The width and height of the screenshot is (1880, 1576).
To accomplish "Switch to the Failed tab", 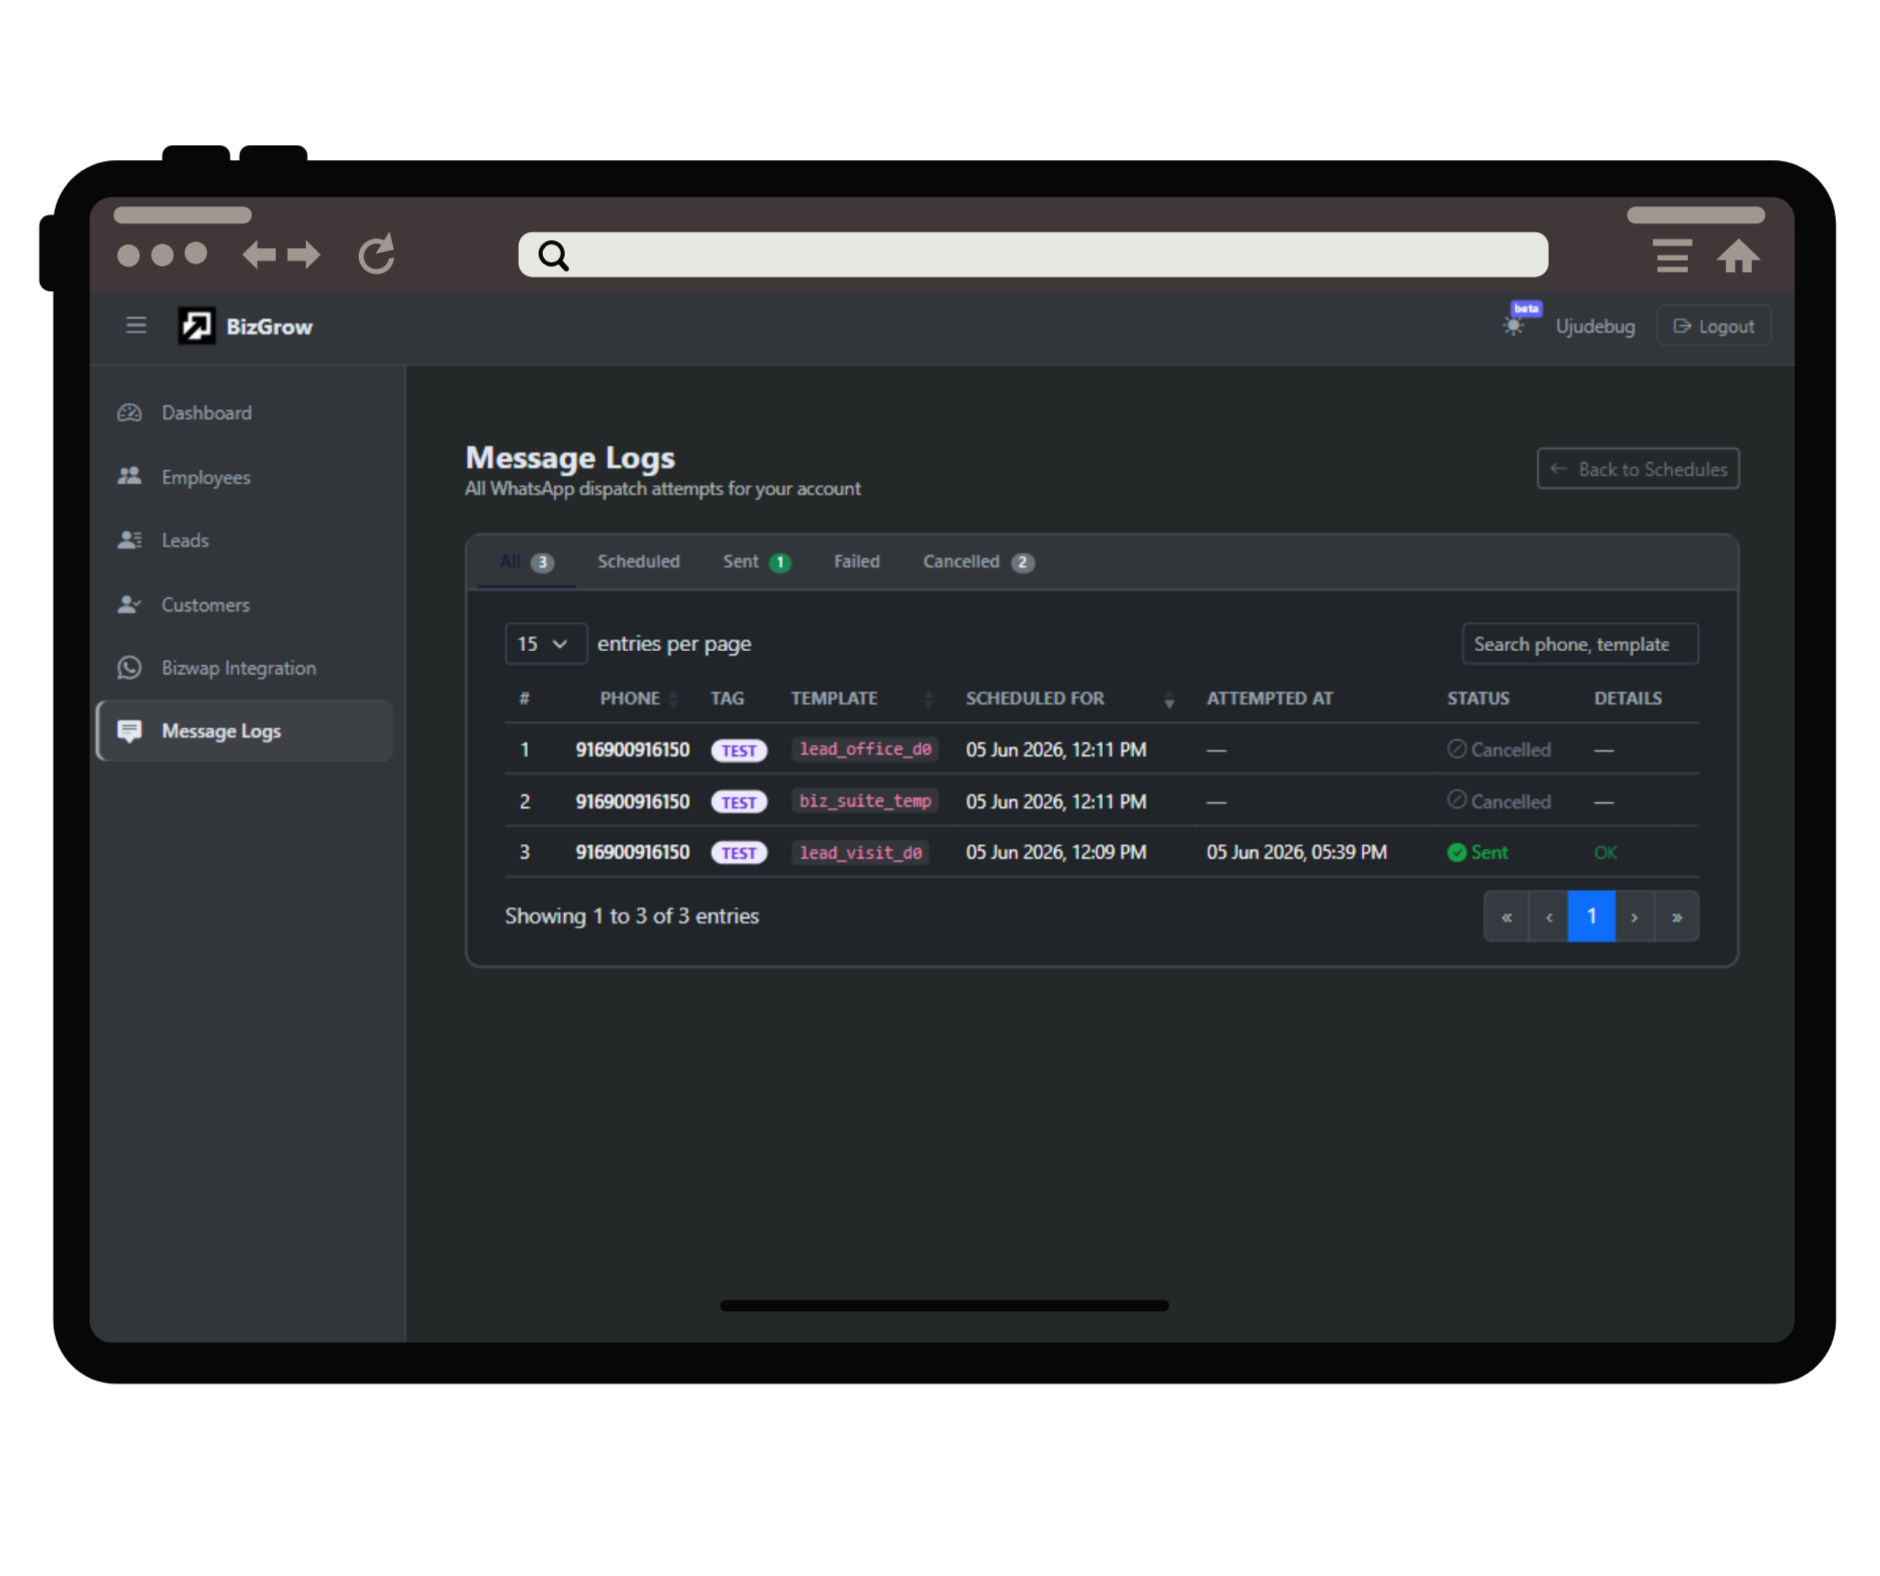I will click(857, 561).
